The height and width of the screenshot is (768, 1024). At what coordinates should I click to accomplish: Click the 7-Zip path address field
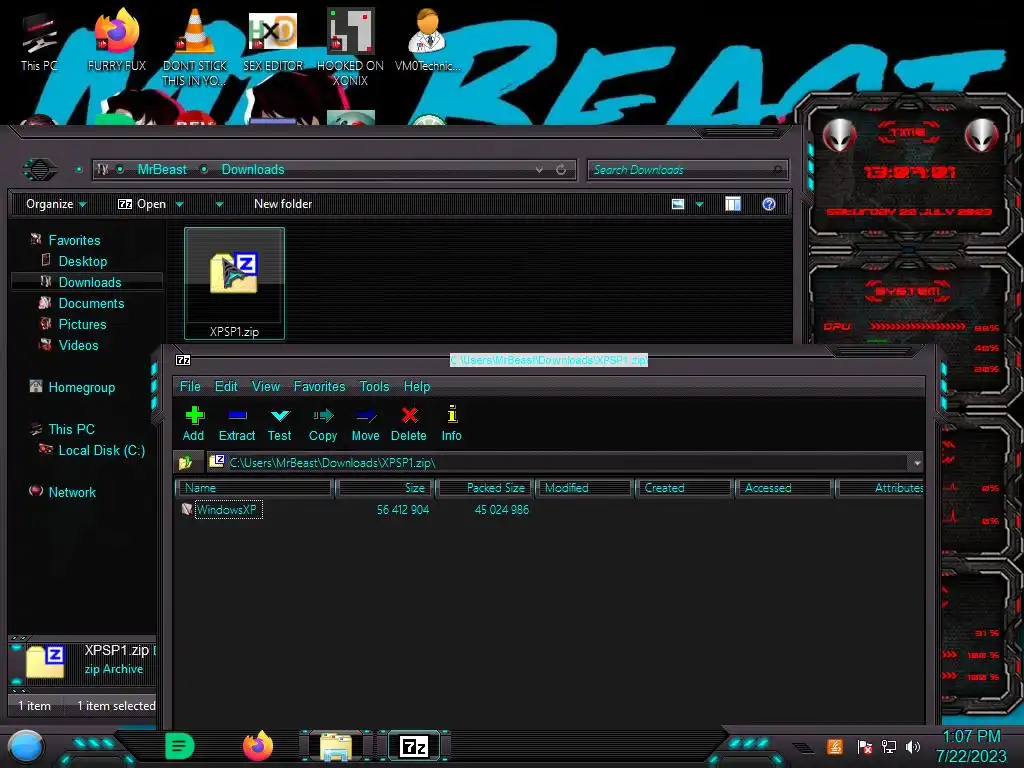pyautogui.click(x=558, y=463)
